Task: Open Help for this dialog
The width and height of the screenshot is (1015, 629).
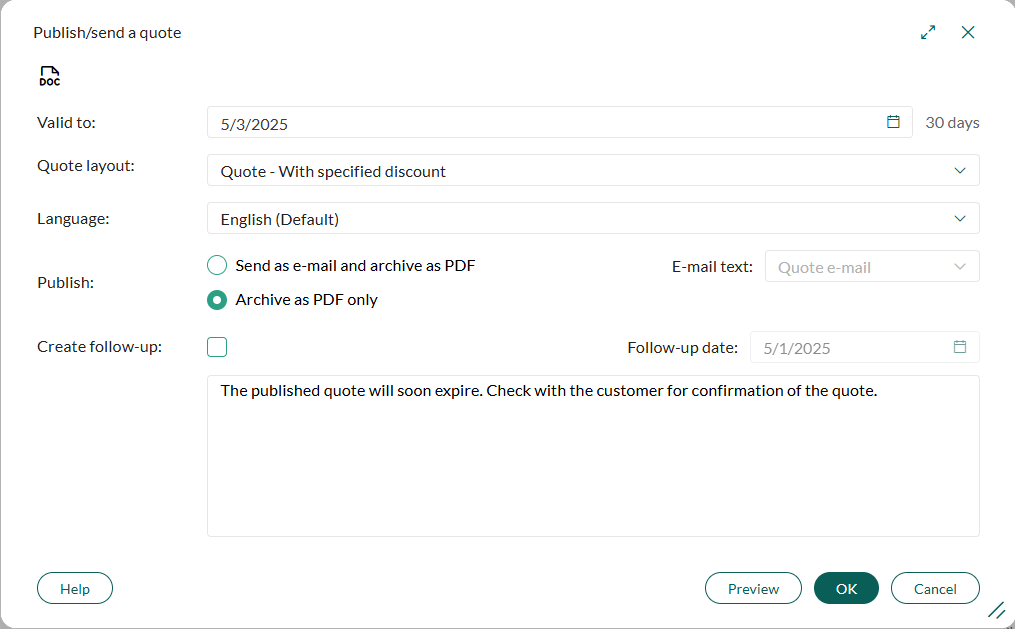Action: [x=75, y=588]
